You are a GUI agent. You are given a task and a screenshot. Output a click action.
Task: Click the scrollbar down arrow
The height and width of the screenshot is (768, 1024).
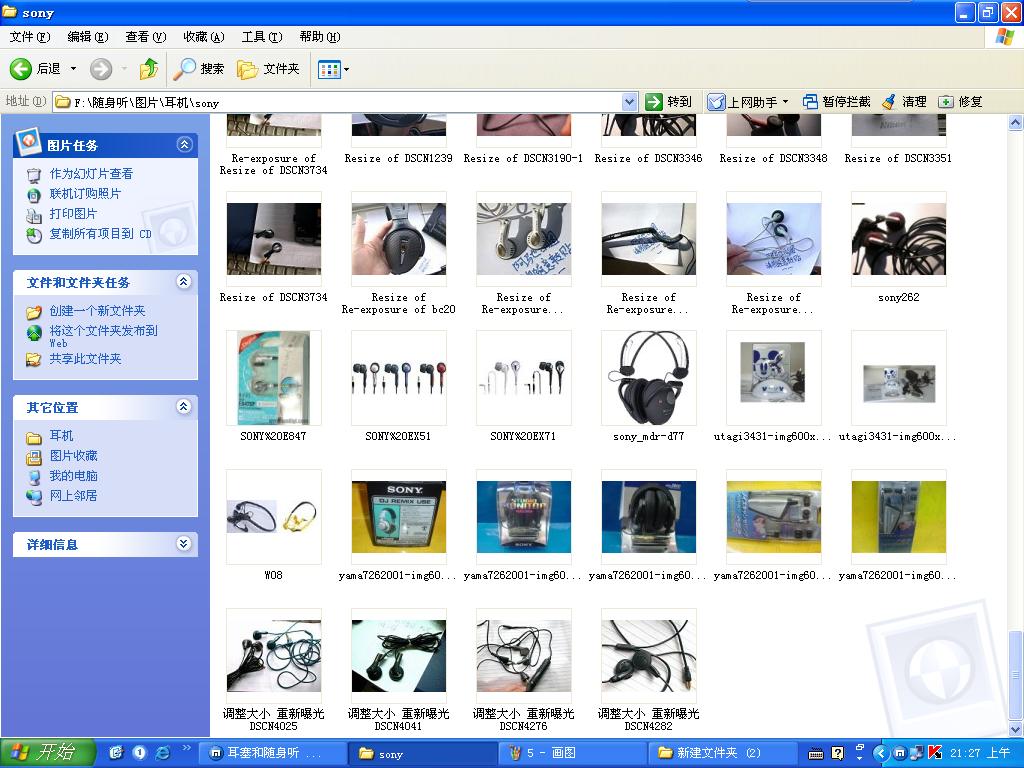click(1016, 729)
